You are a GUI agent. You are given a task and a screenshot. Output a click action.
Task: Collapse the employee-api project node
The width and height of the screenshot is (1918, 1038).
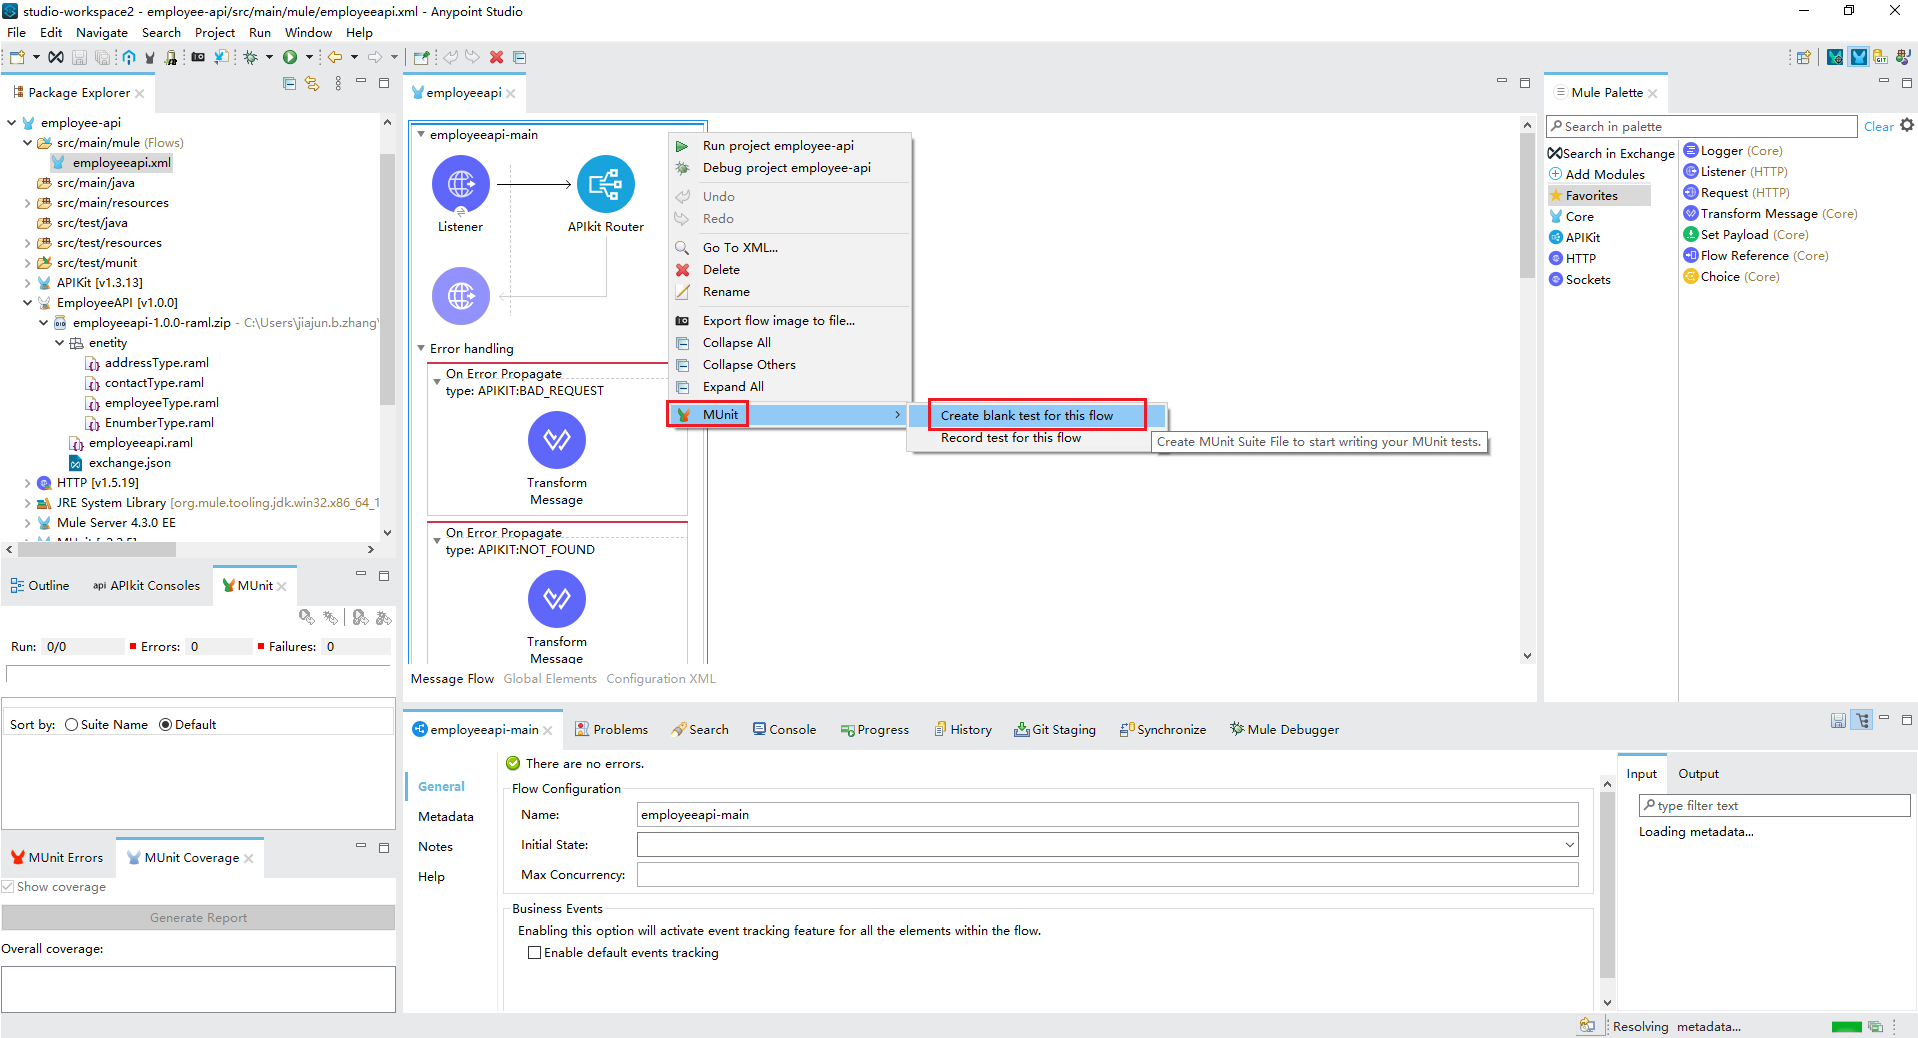pos(11,123)
